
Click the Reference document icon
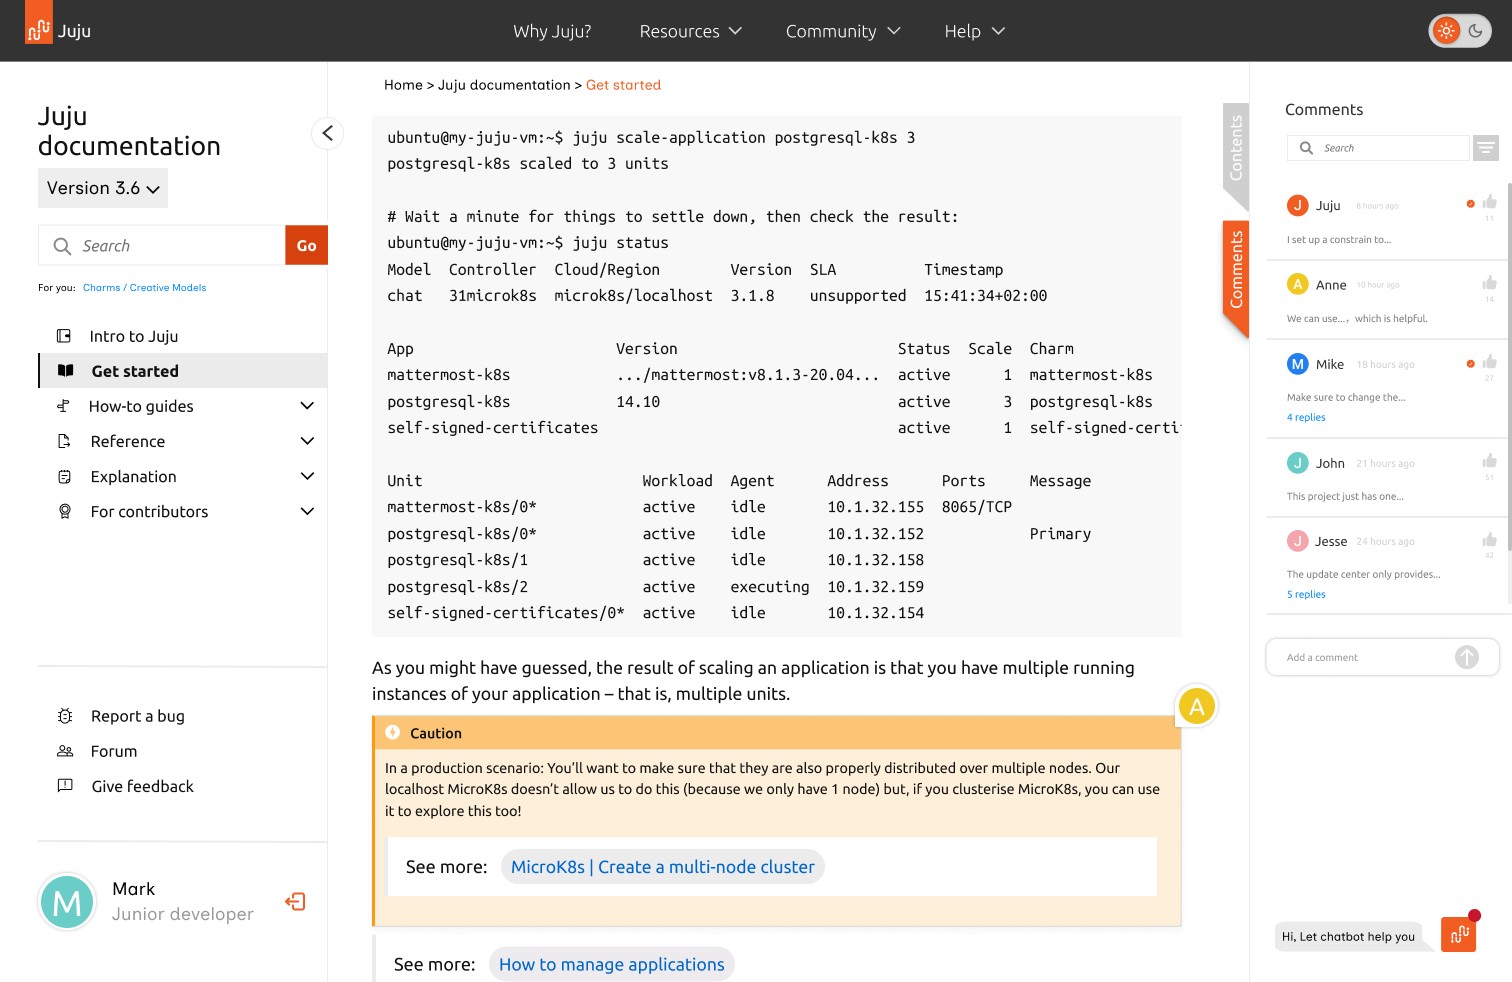coord(64,441)
